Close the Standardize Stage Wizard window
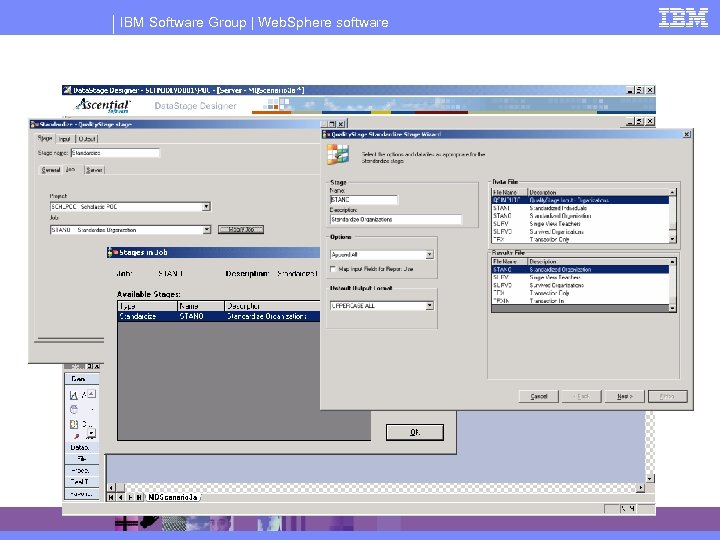The width and height of the screenshot is (720, 540). [x=686, y=134]
